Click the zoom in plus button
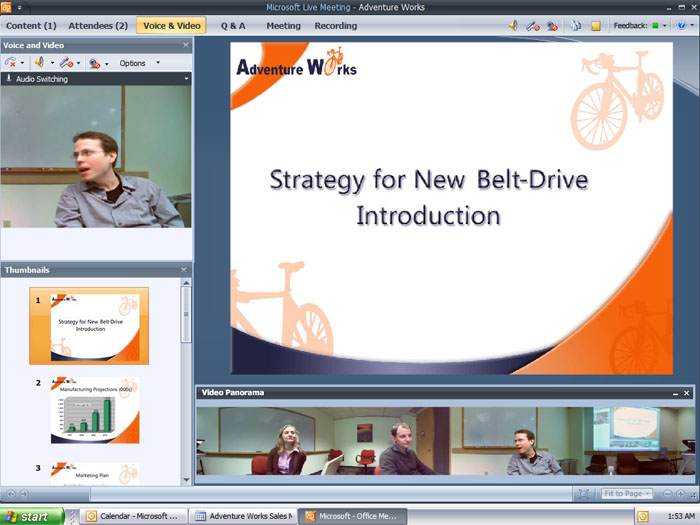 pos(680,494)
